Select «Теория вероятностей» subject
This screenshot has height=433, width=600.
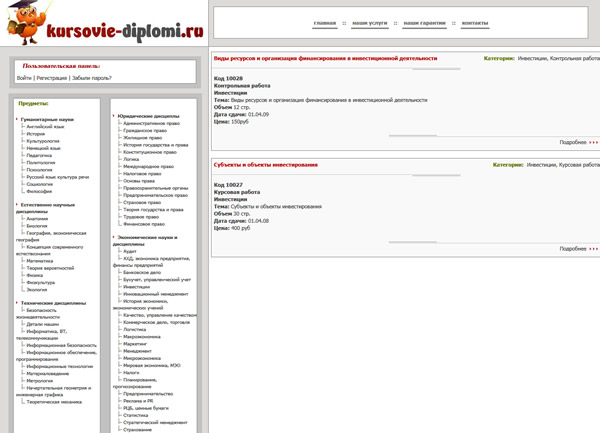pyautogui.click(x=50, y=268)
